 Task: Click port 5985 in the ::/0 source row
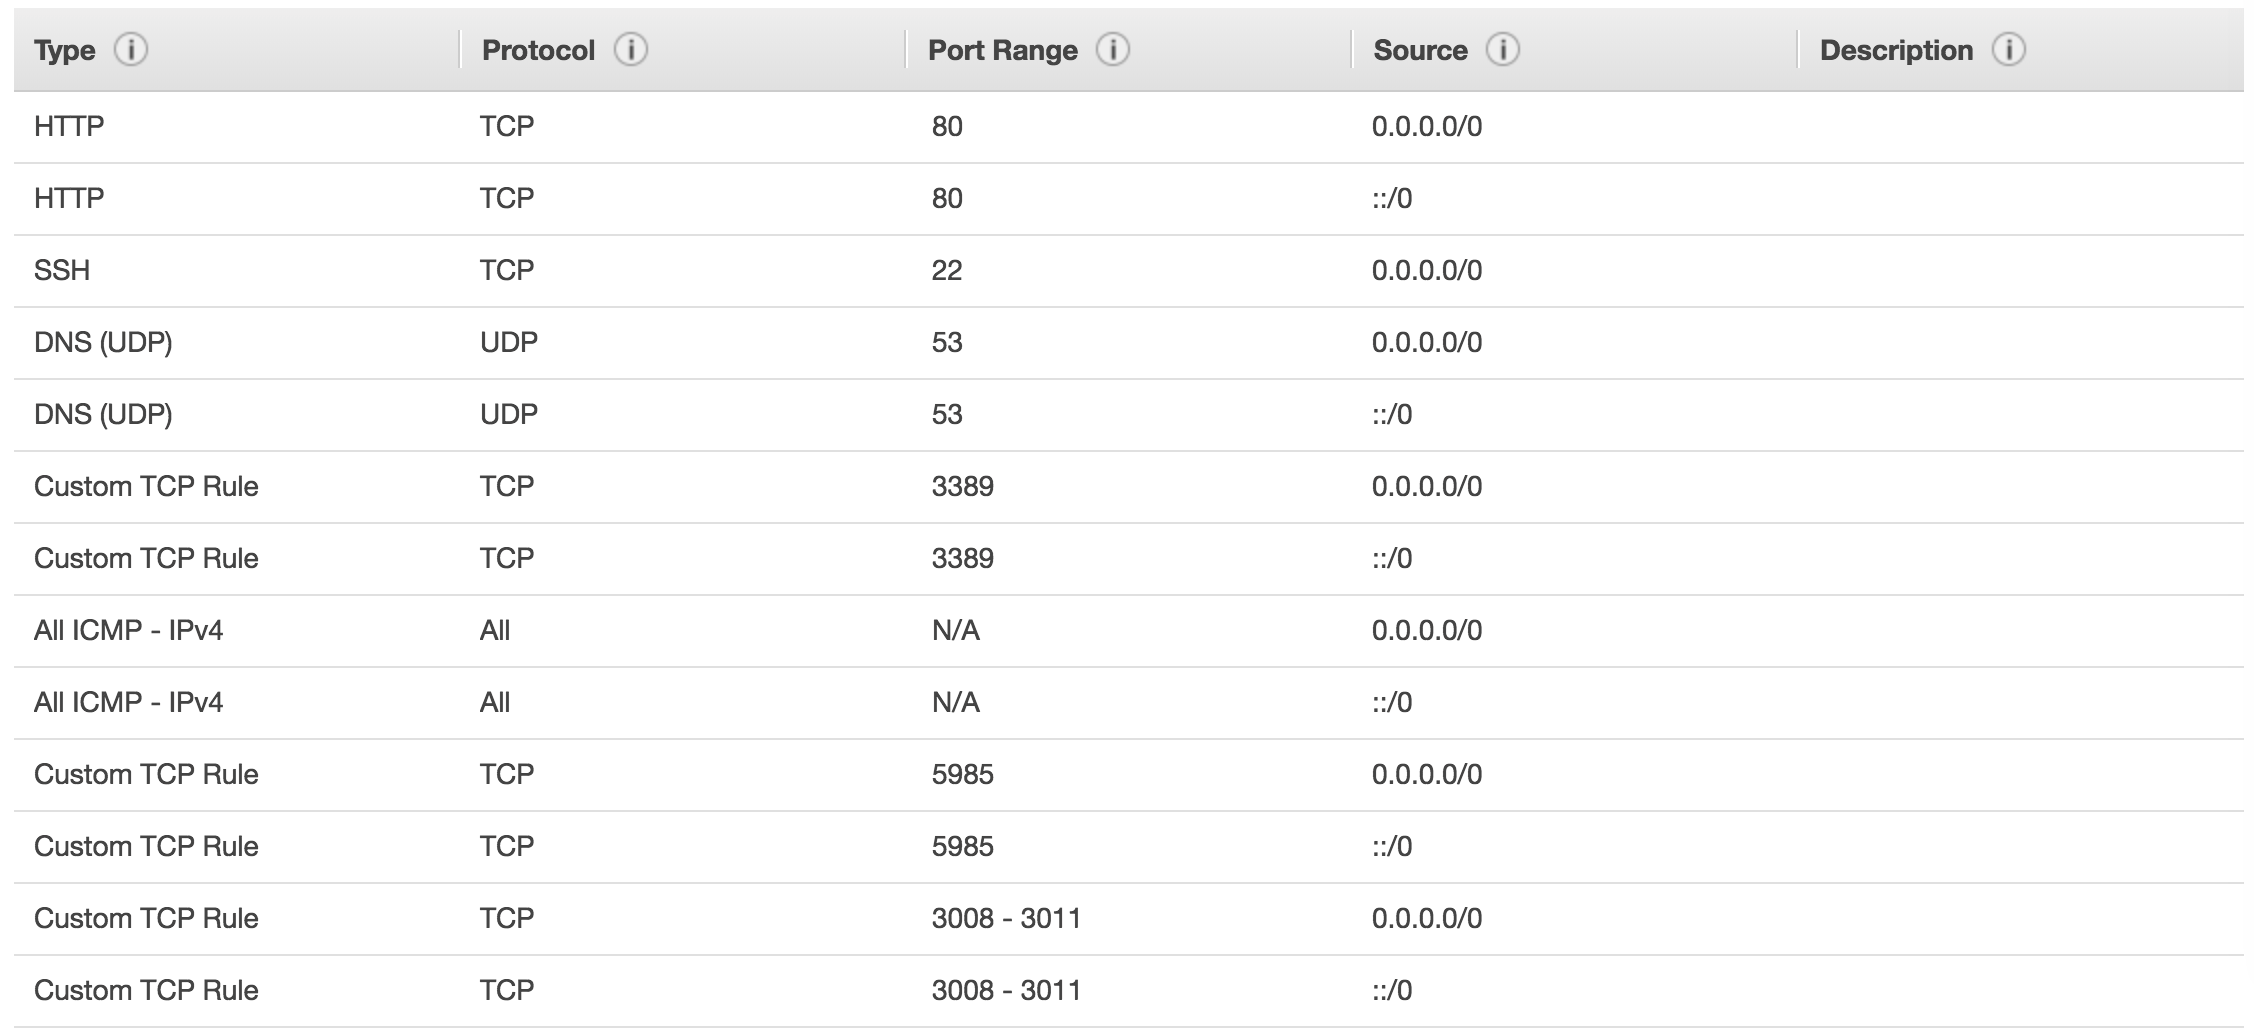point(962,846)
